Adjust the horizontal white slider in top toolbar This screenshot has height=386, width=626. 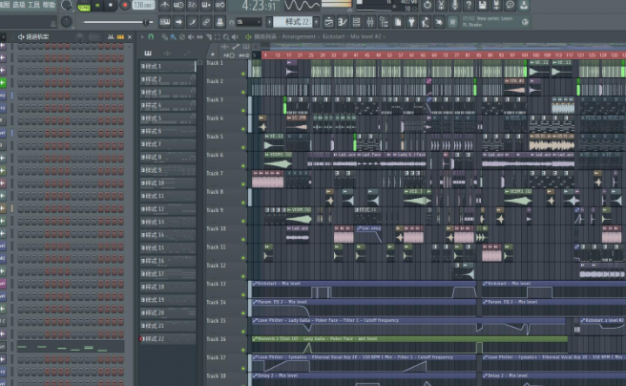(118, 22)
